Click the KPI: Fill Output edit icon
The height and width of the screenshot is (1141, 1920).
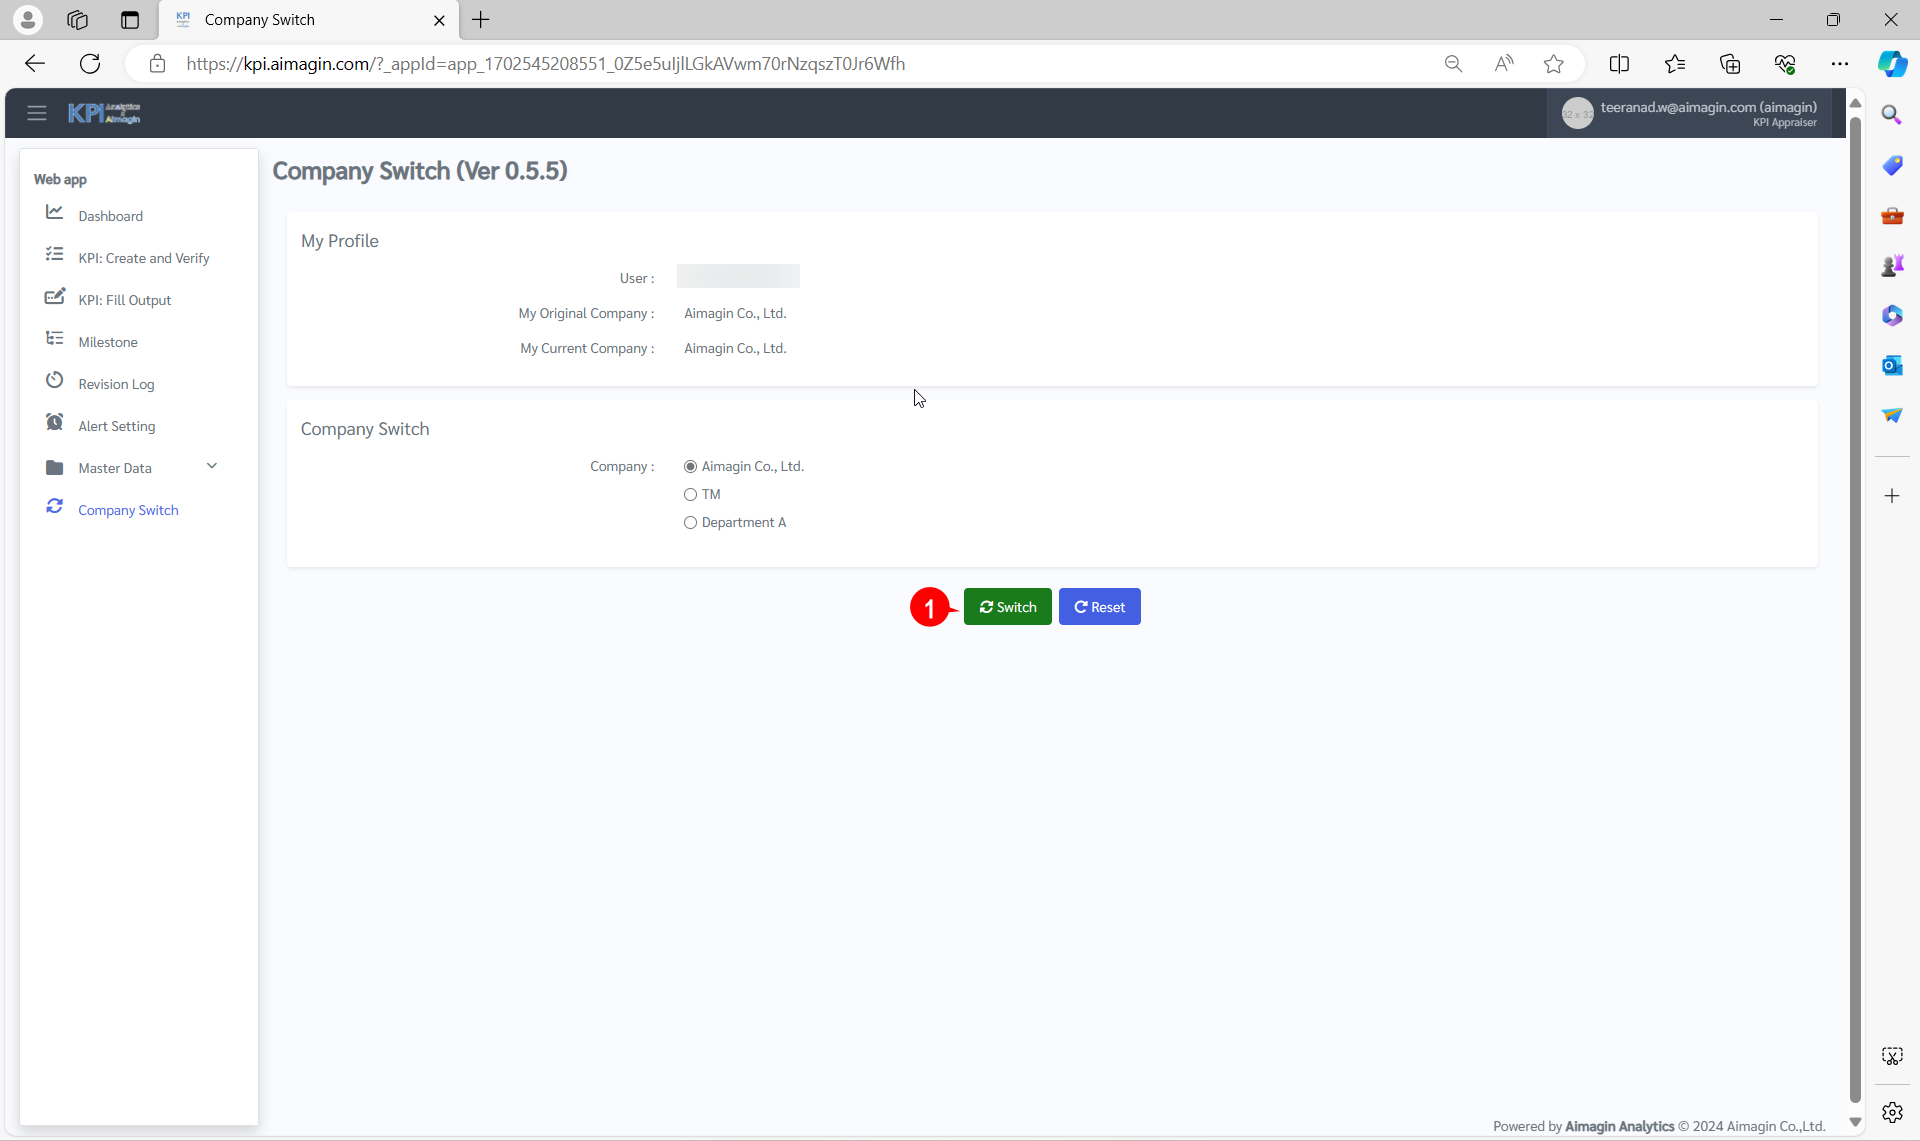tap(54, 297)
